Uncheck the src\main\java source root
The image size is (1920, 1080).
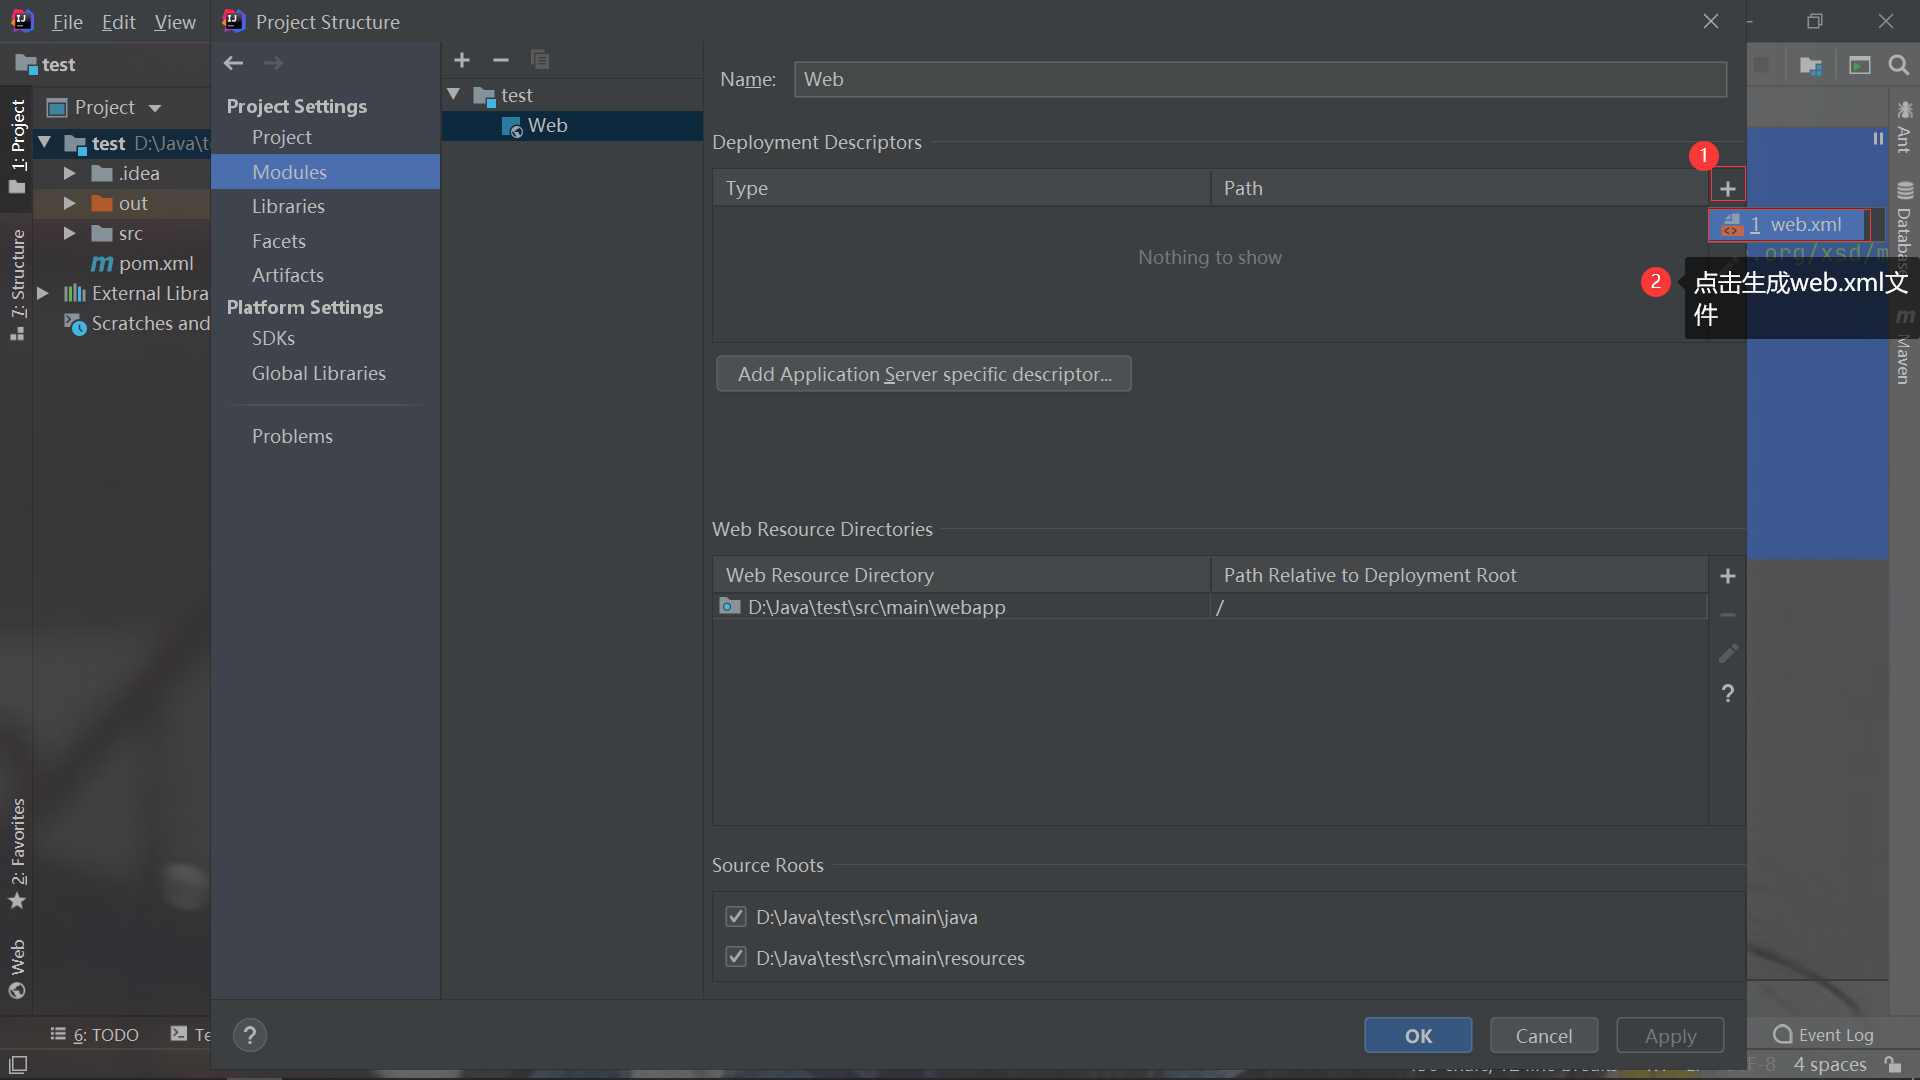pyautogui.click(x=736, y=917)
